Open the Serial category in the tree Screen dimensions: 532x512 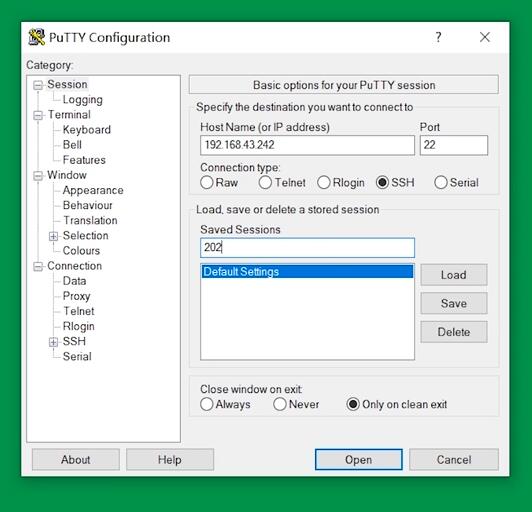[x=77, y=357]
